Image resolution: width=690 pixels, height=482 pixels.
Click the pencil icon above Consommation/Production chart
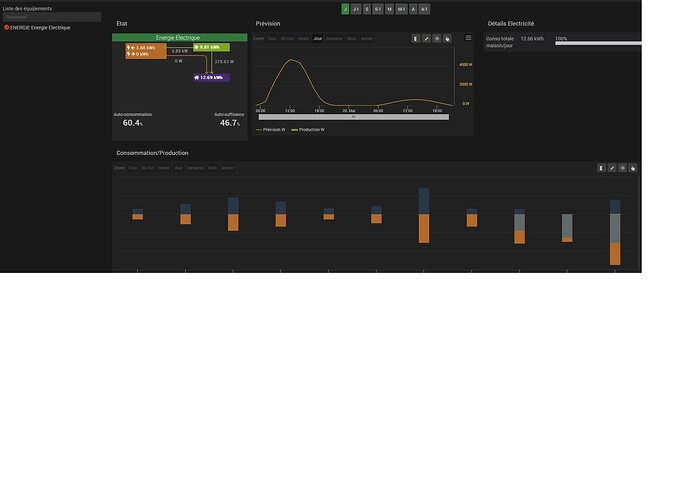pyautogui.click(x=612, y=168)
